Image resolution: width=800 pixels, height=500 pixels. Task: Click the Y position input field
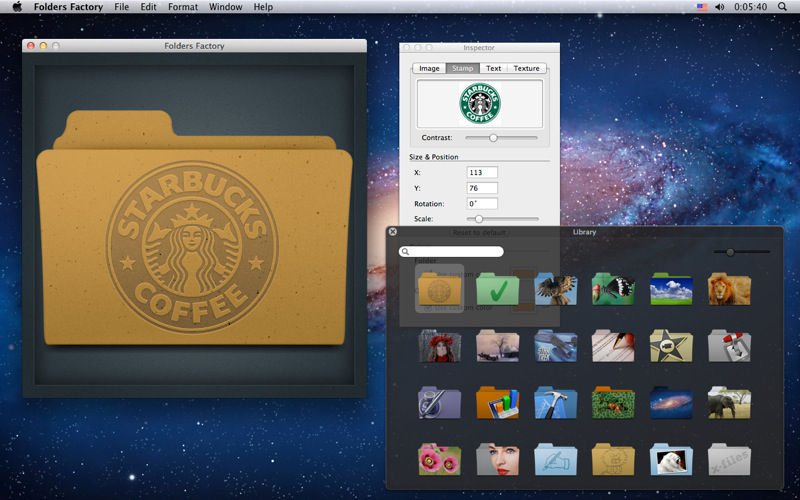coord(482,188)
